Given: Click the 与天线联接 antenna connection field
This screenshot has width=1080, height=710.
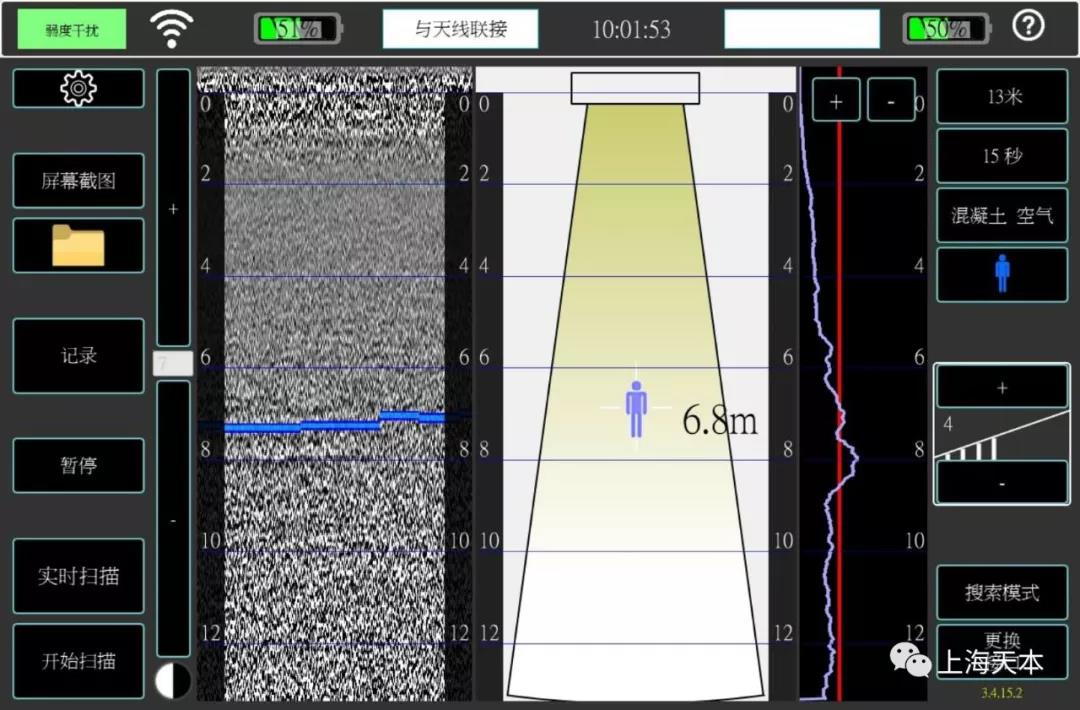Looking at the screenshot, I should coord(460,29).
